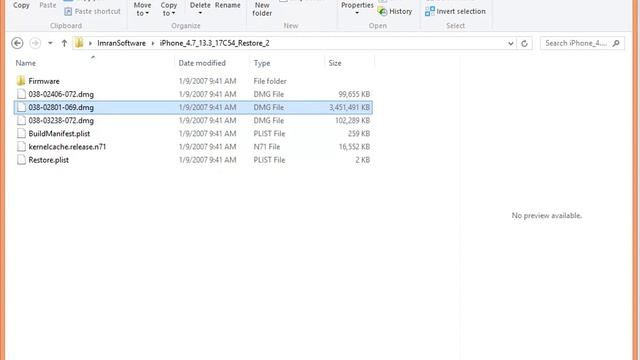Open address bar history dropdown

tap(510, 43)
